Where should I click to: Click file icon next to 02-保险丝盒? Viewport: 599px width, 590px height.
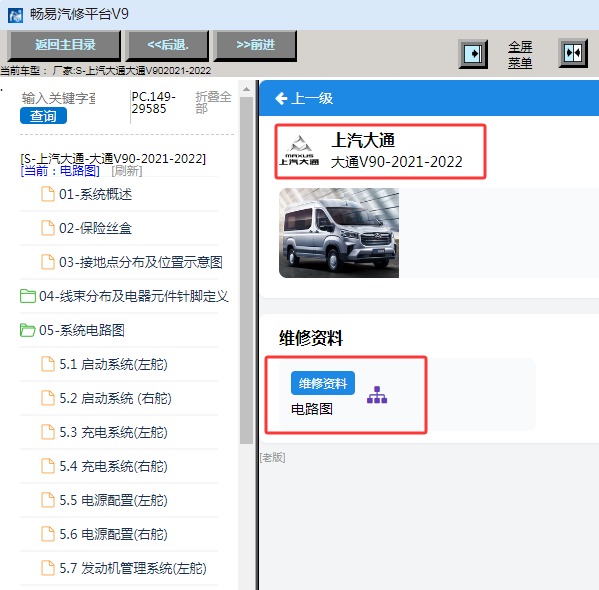coord(48,228)
